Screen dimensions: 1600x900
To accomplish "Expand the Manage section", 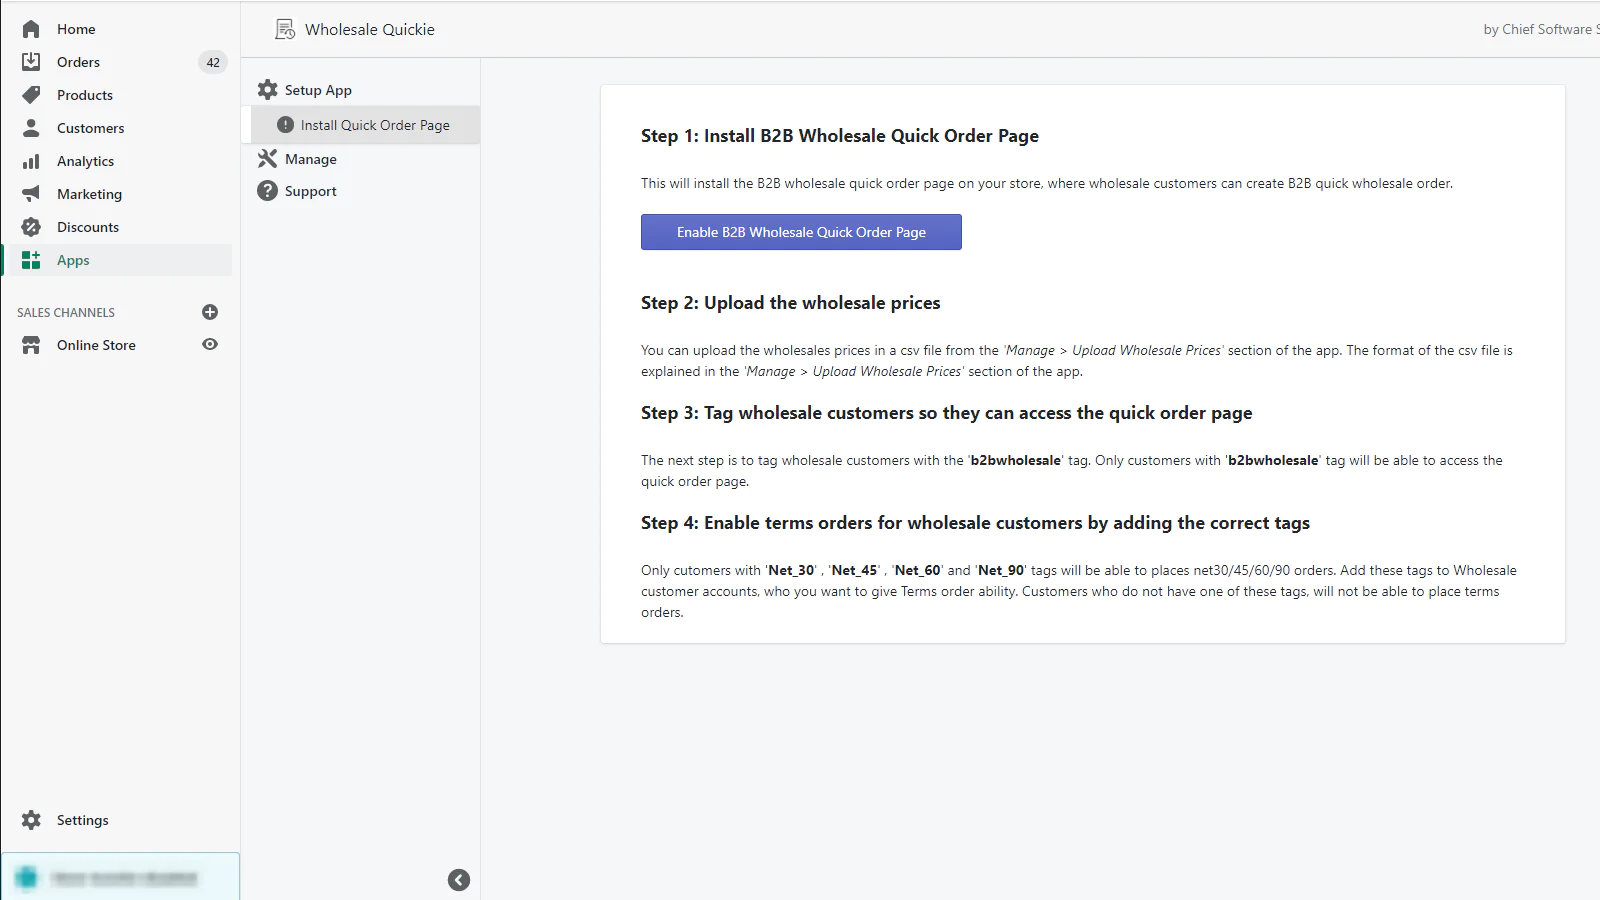I will point(310,159).
